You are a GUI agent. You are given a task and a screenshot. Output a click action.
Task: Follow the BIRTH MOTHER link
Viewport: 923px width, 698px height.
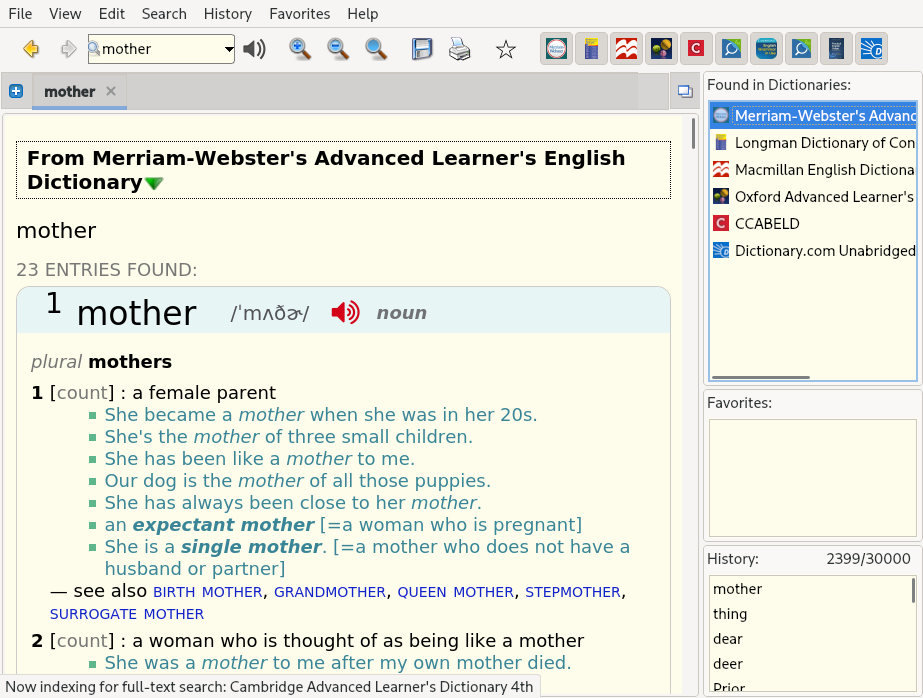tap(207, 592)
